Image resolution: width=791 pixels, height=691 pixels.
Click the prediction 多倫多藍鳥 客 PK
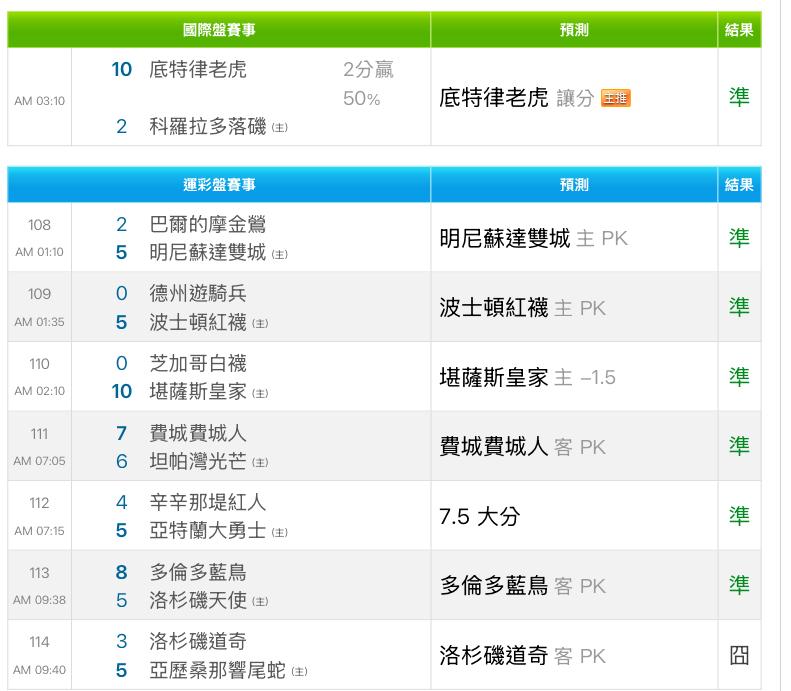pos(522,586)
